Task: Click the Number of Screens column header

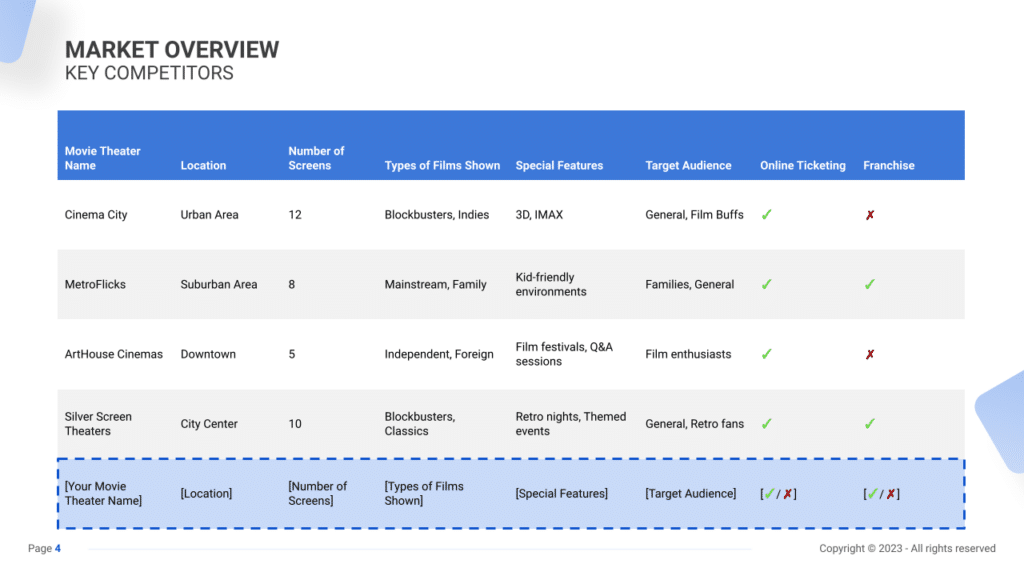Action: tap(316, 158)
